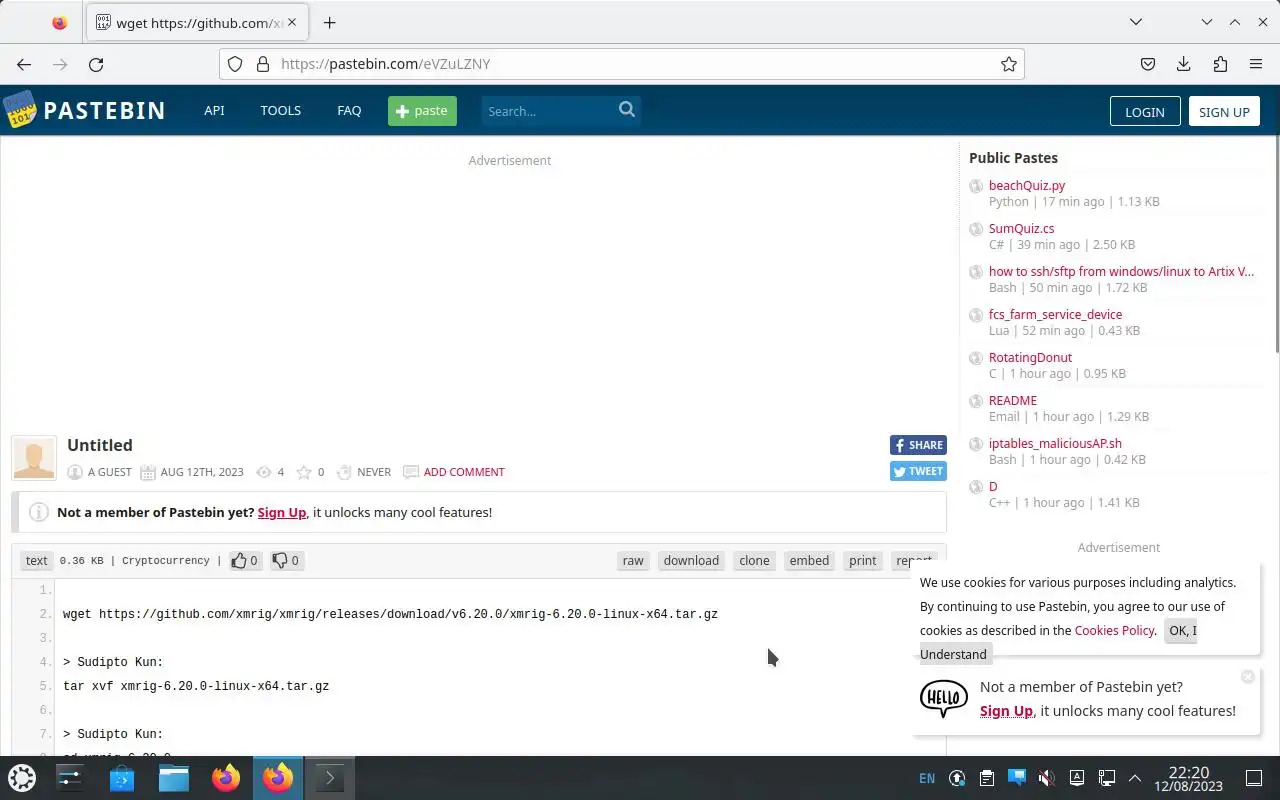Open the Discover software store icon
Viewport: 1280px width, 800px height.
[x=122, y=778]
